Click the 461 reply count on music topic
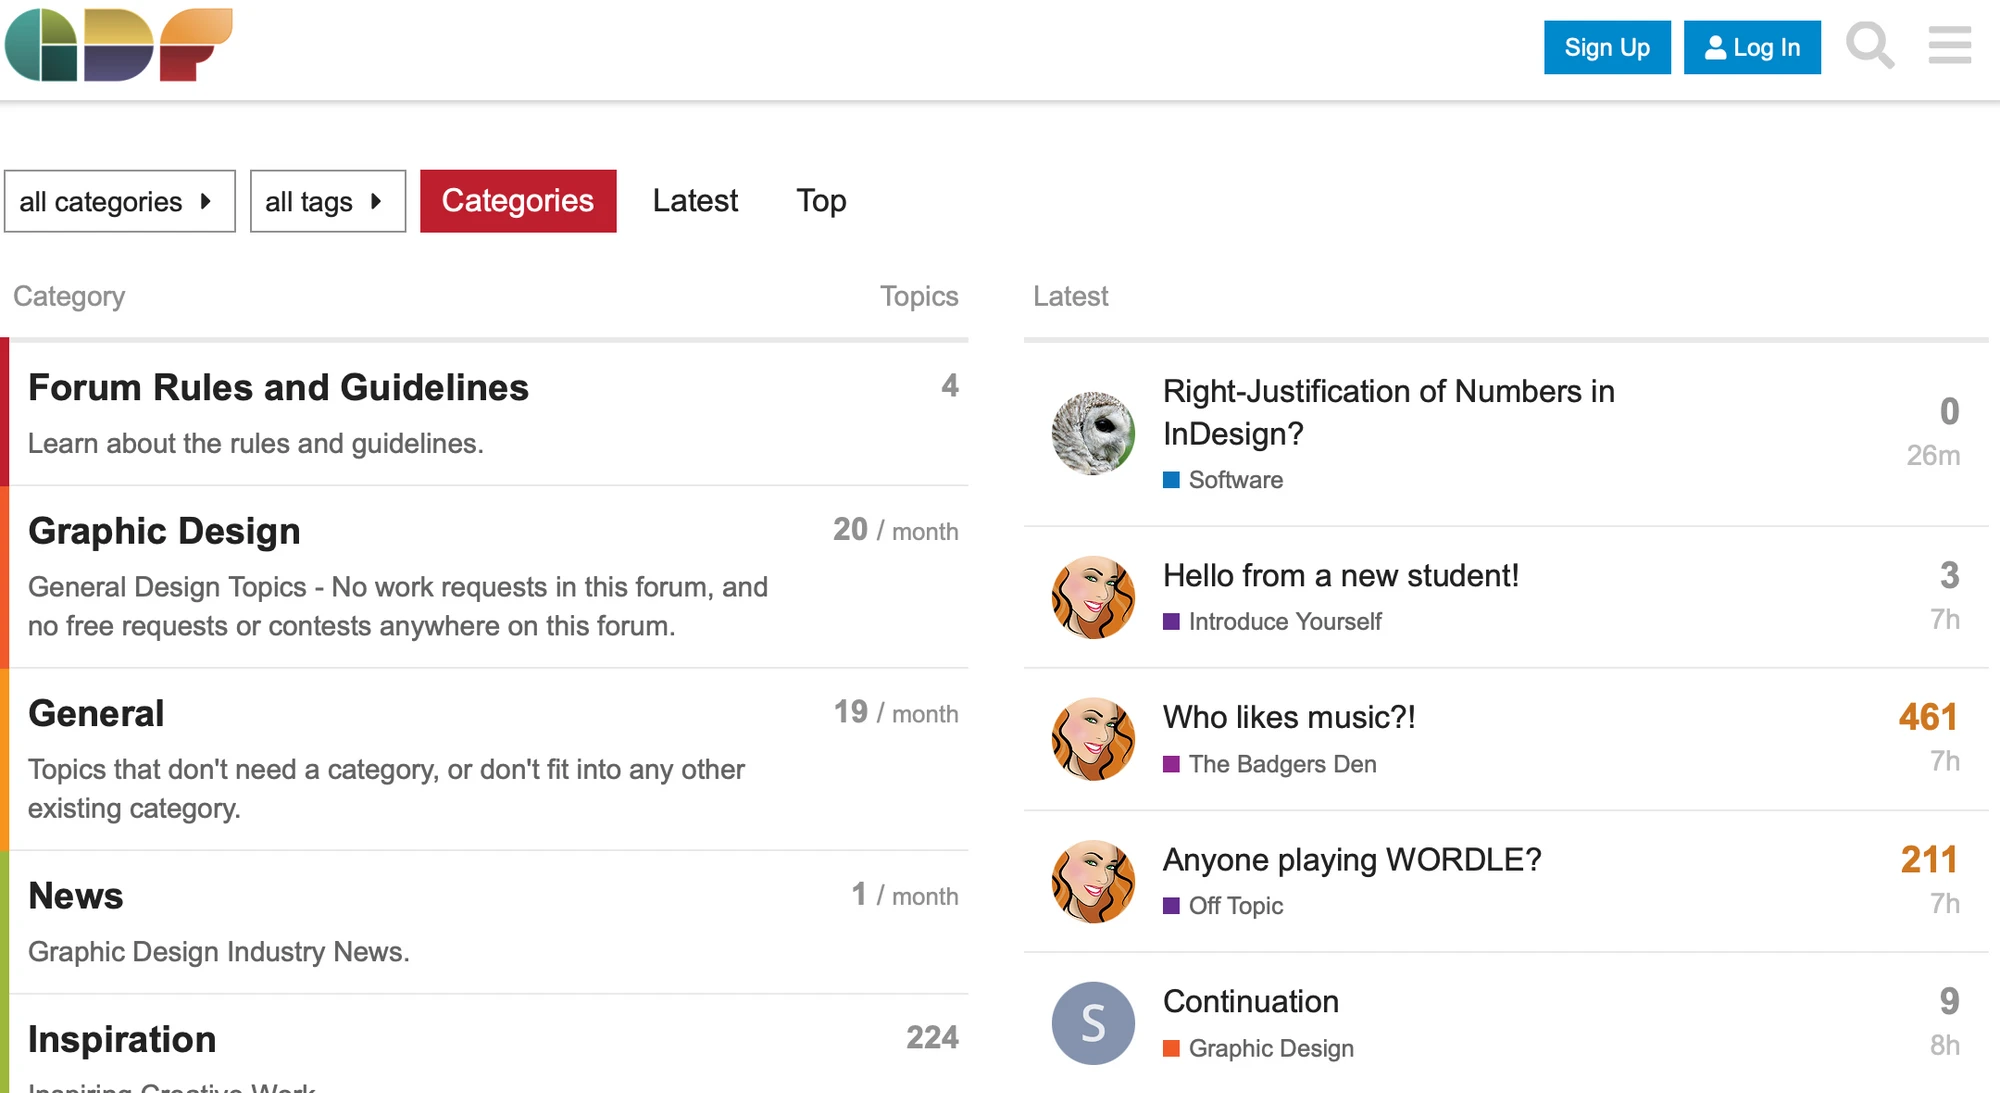The image size is (2000, 1093). click(x=1927, y=717)
